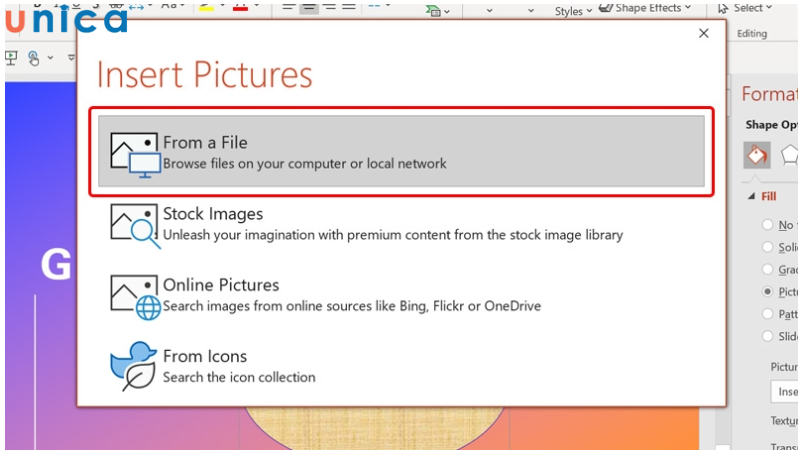Select the No fill radio button
This screenshot has width=800, height=450.
[x=767, y=224]
